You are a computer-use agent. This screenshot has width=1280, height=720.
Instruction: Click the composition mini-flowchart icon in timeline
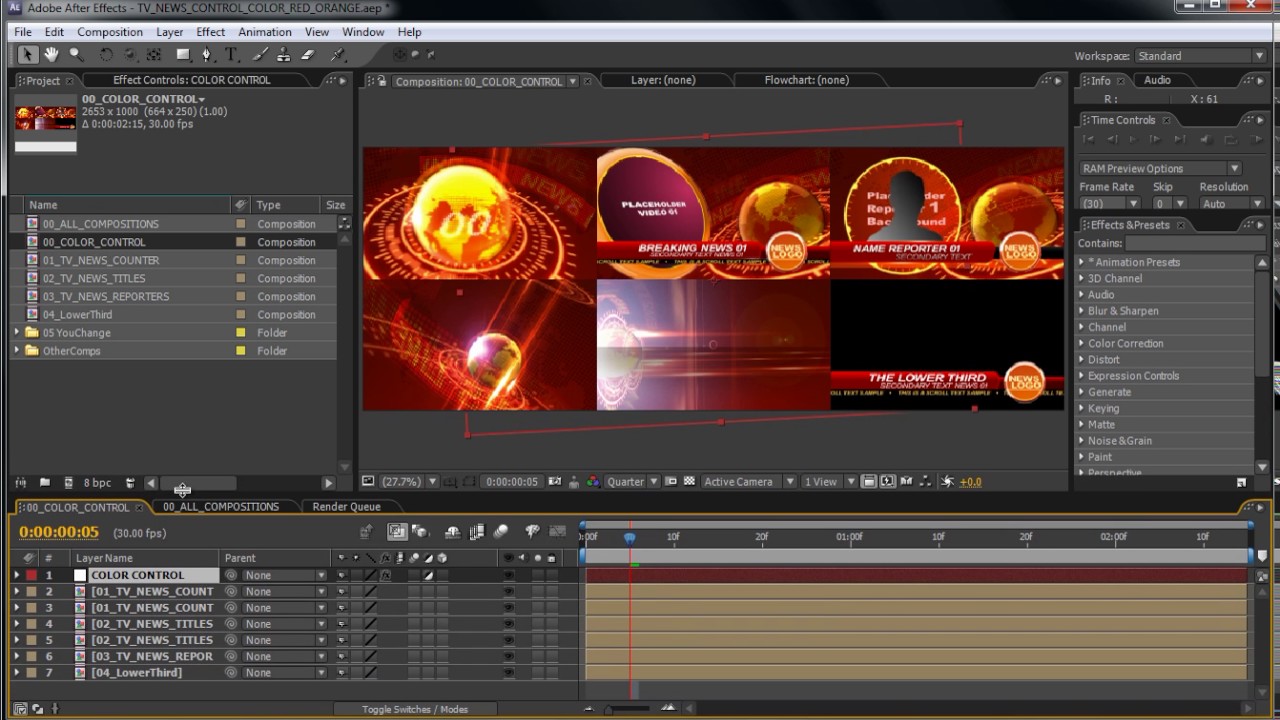coord(364,532)
